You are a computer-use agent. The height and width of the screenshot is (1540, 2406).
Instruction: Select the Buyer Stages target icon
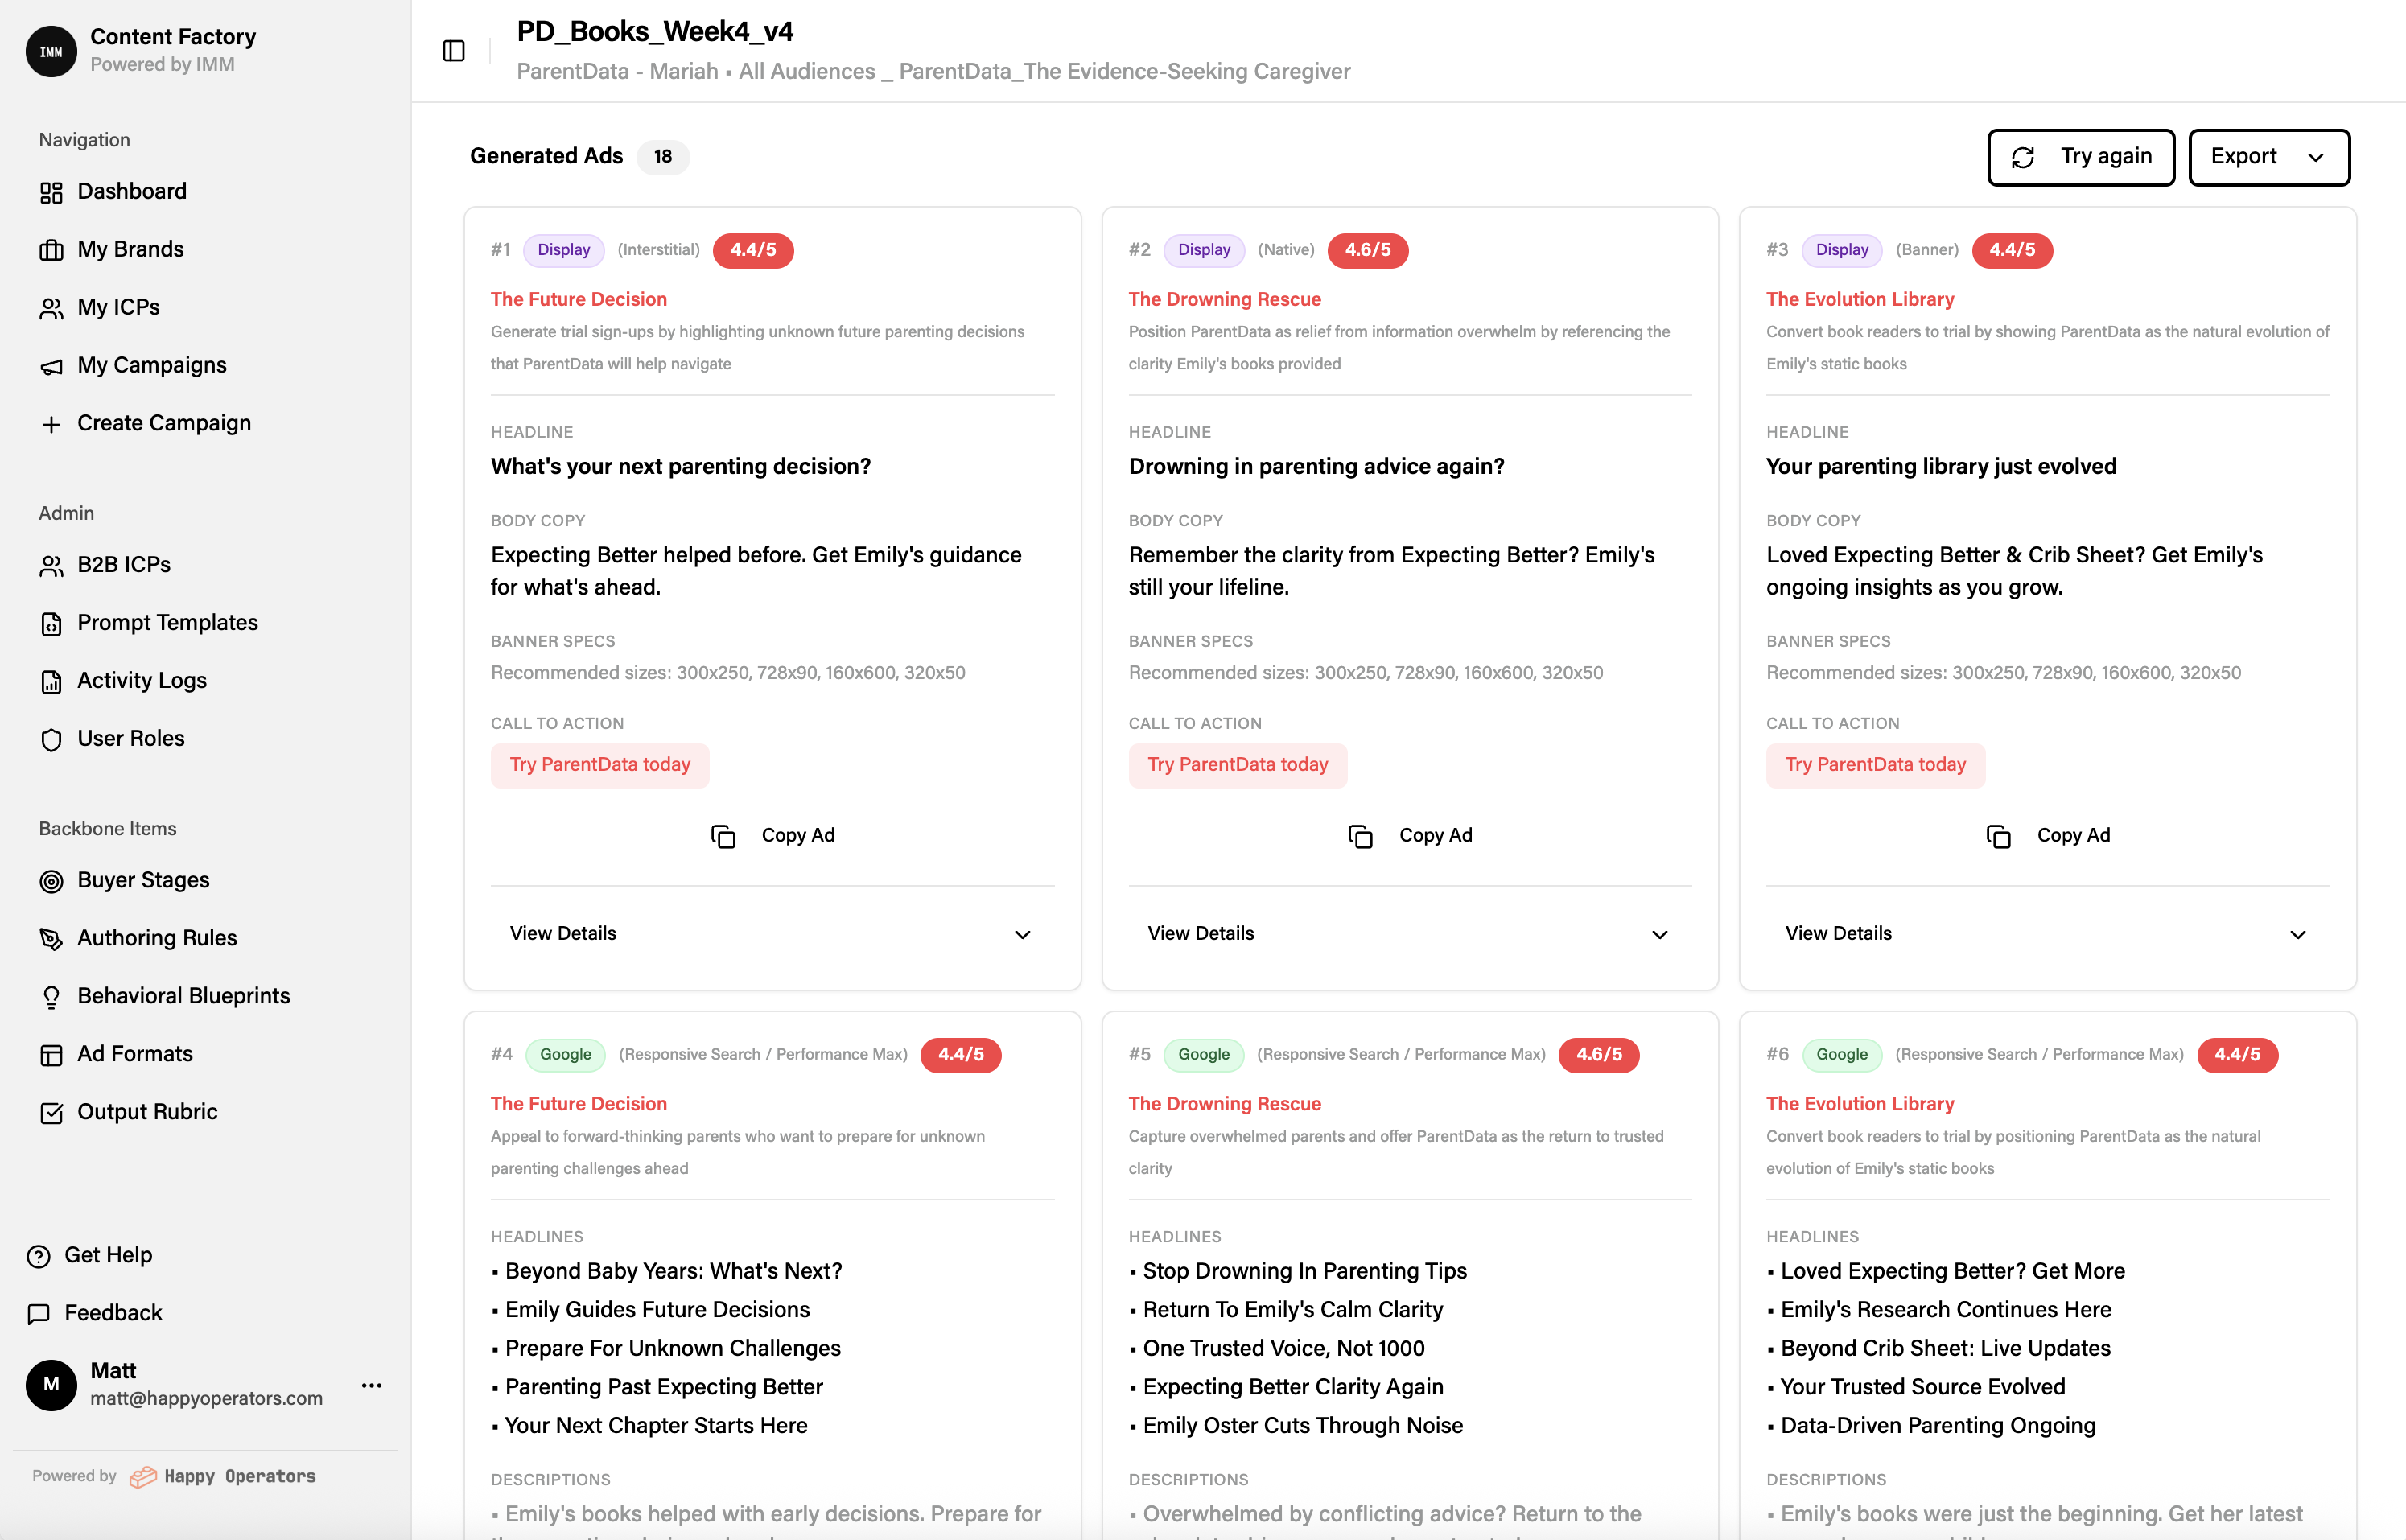[x=52, y=880]
